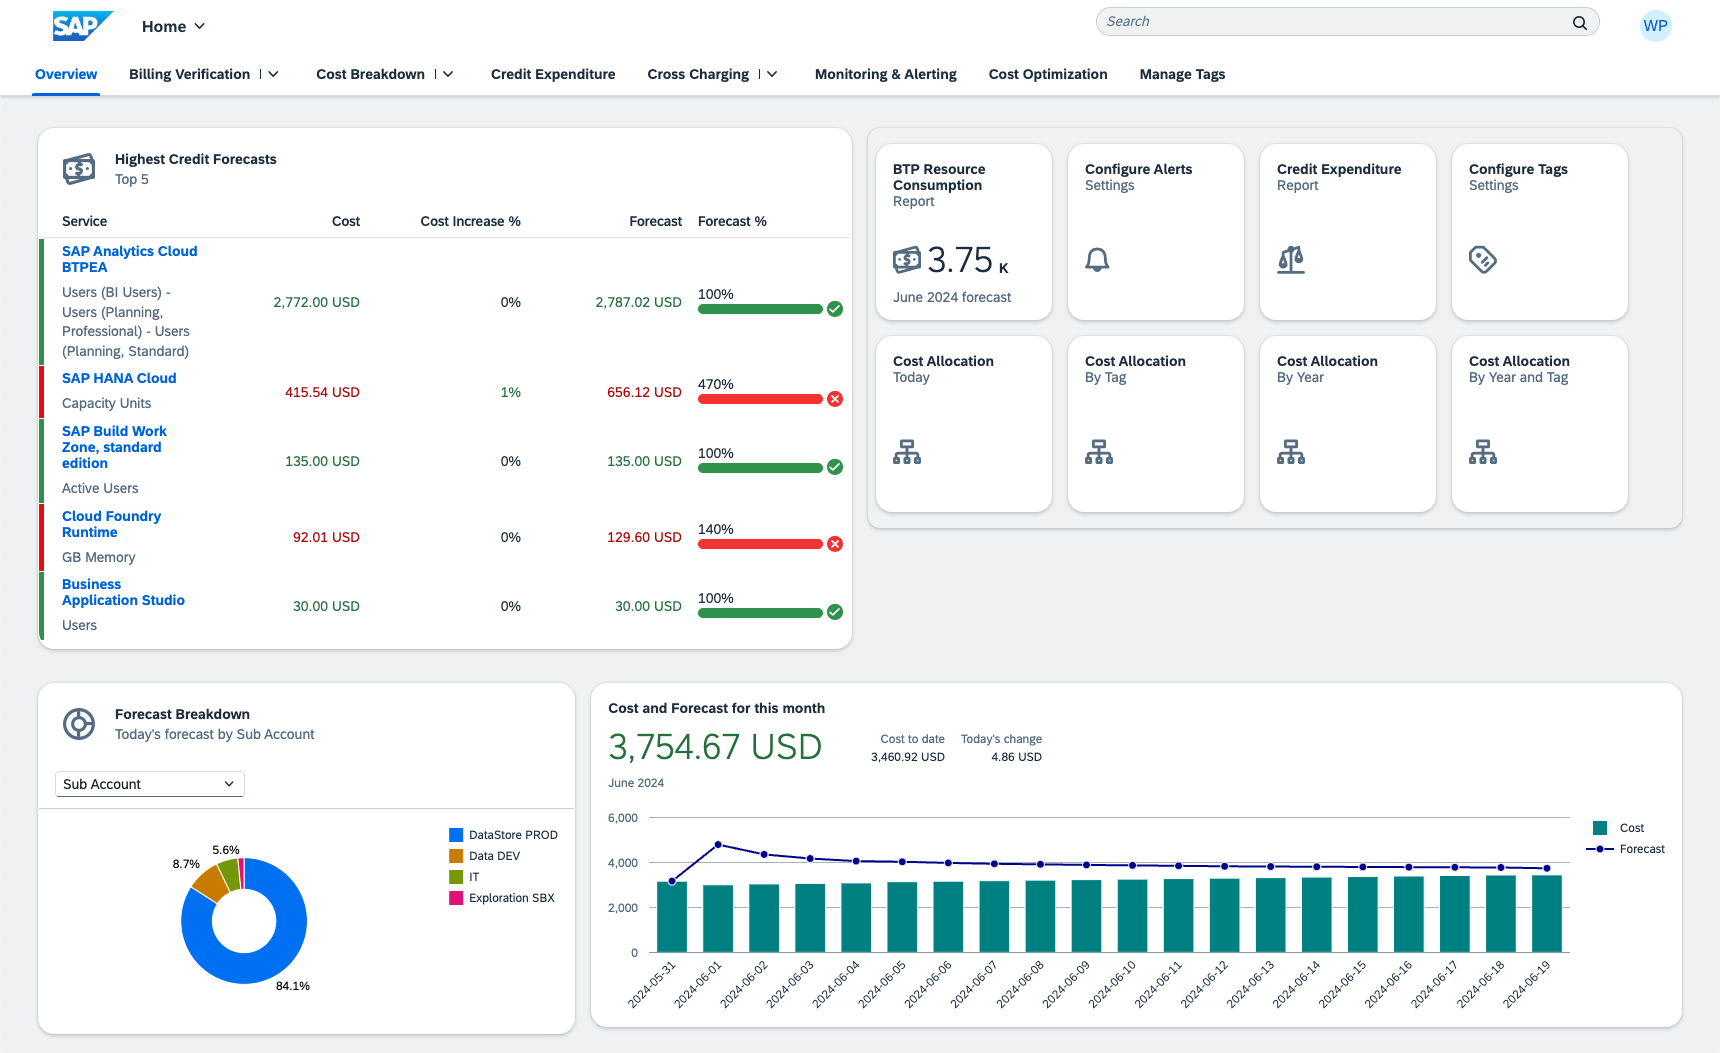1720x1053 pixels.
Task: Click hierarchy icon on Cost Allocation Today
Action: coord(907,452)
